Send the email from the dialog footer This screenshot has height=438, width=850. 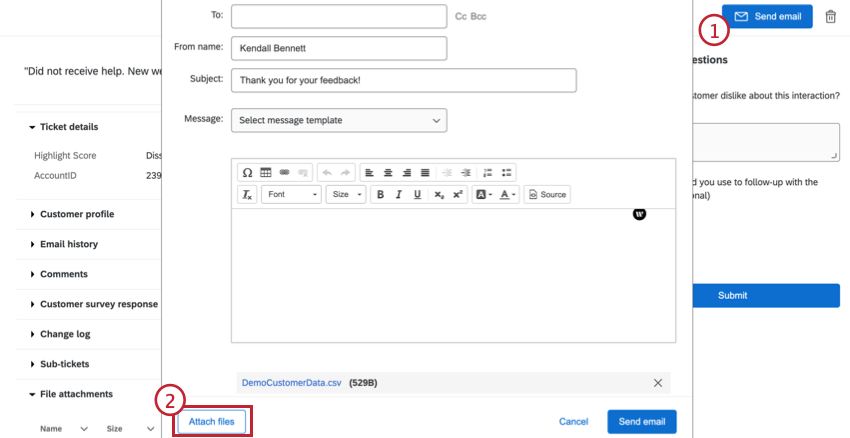coord(642,422)
